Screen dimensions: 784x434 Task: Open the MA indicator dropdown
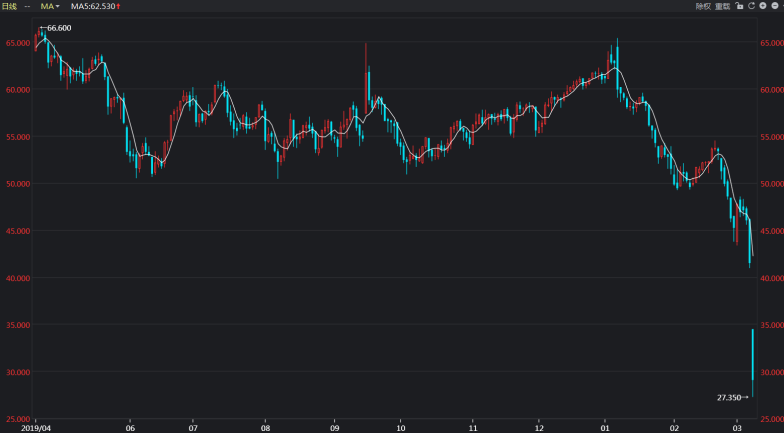[50, 6]
